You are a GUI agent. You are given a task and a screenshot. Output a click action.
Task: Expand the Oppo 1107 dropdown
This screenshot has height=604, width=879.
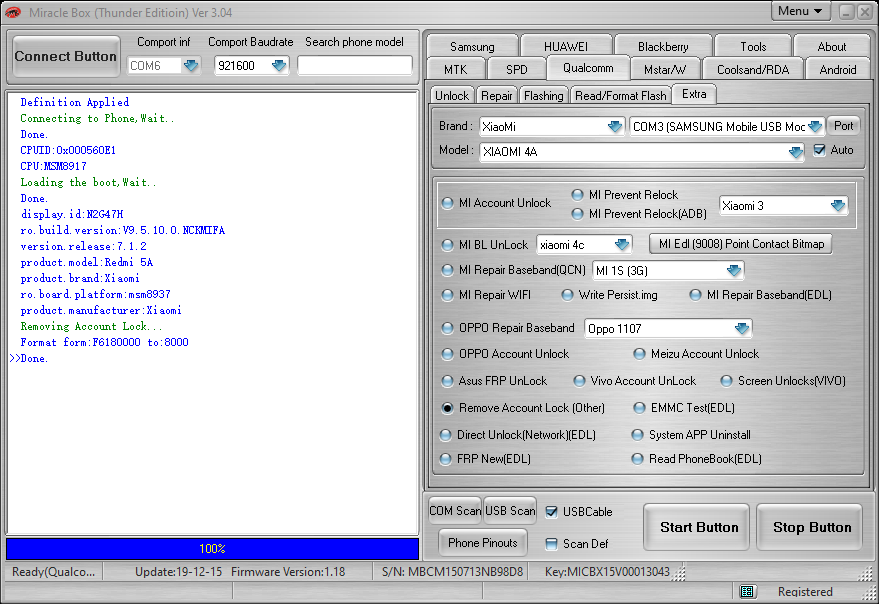pos(742,329)
